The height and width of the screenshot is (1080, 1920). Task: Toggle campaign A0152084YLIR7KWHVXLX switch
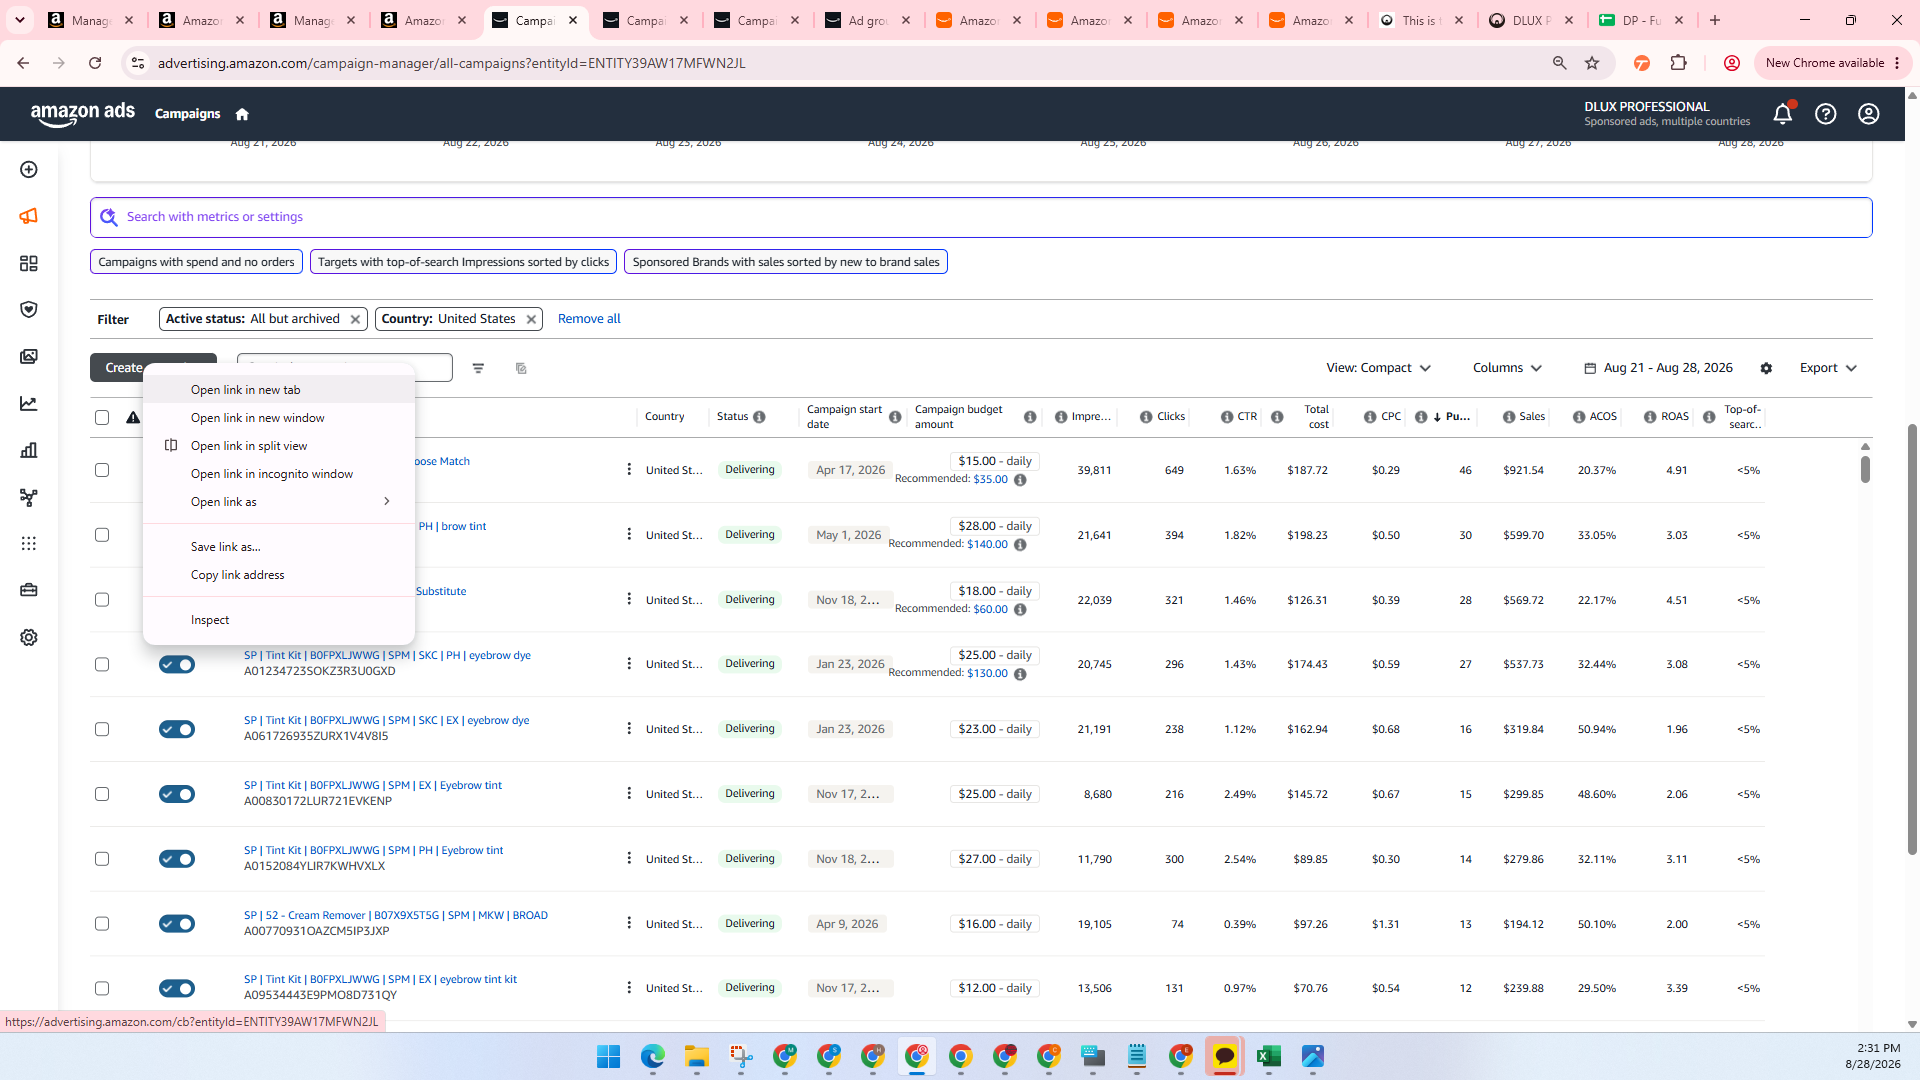pos(177,859)
